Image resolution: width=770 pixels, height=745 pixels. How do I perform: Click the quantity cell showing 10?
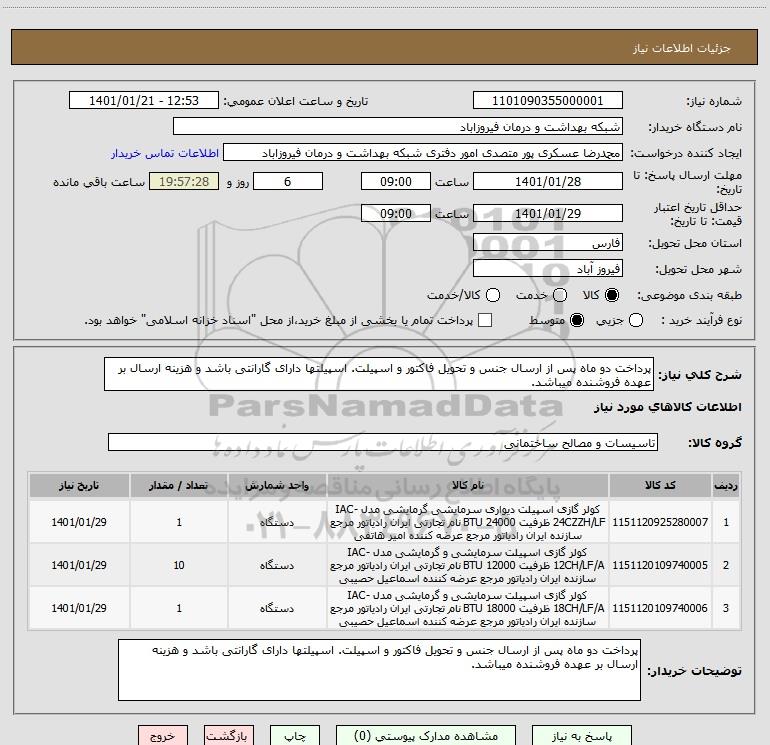tap(179, 565)
